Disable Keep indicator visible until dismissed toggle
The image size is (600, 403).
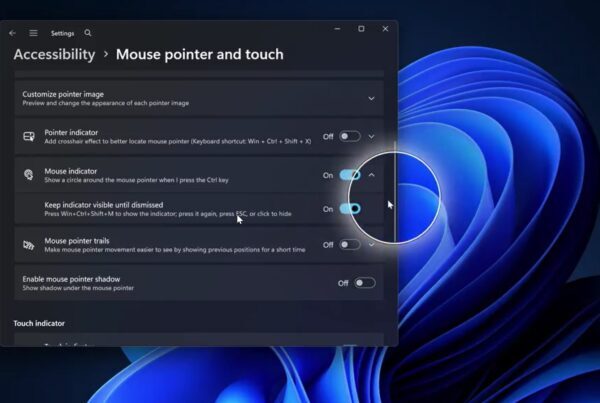(x=350, y=209)
